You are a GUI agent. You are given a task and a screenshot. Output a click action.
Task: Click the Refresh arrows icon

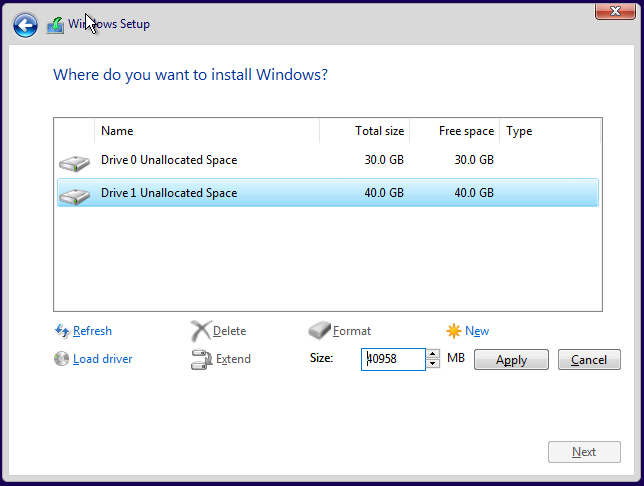pyautogui.click(x=62, y=331)
